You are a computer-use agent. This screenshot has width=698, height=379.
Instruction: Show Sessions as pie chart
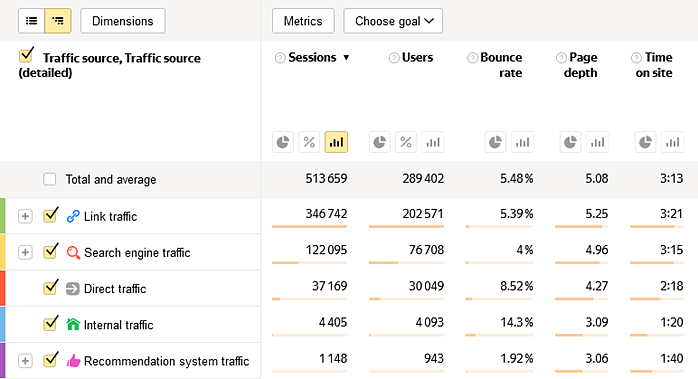pos(283,142)
